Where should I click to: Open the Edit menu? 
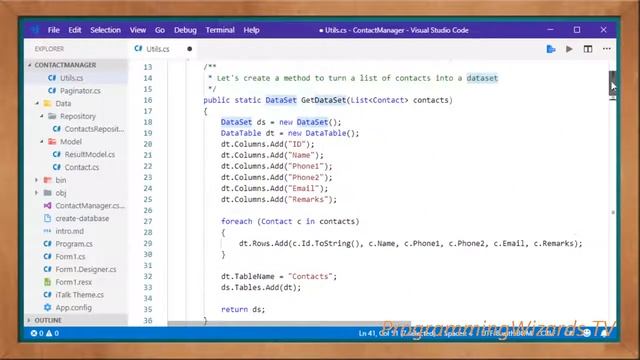point(75,30)
